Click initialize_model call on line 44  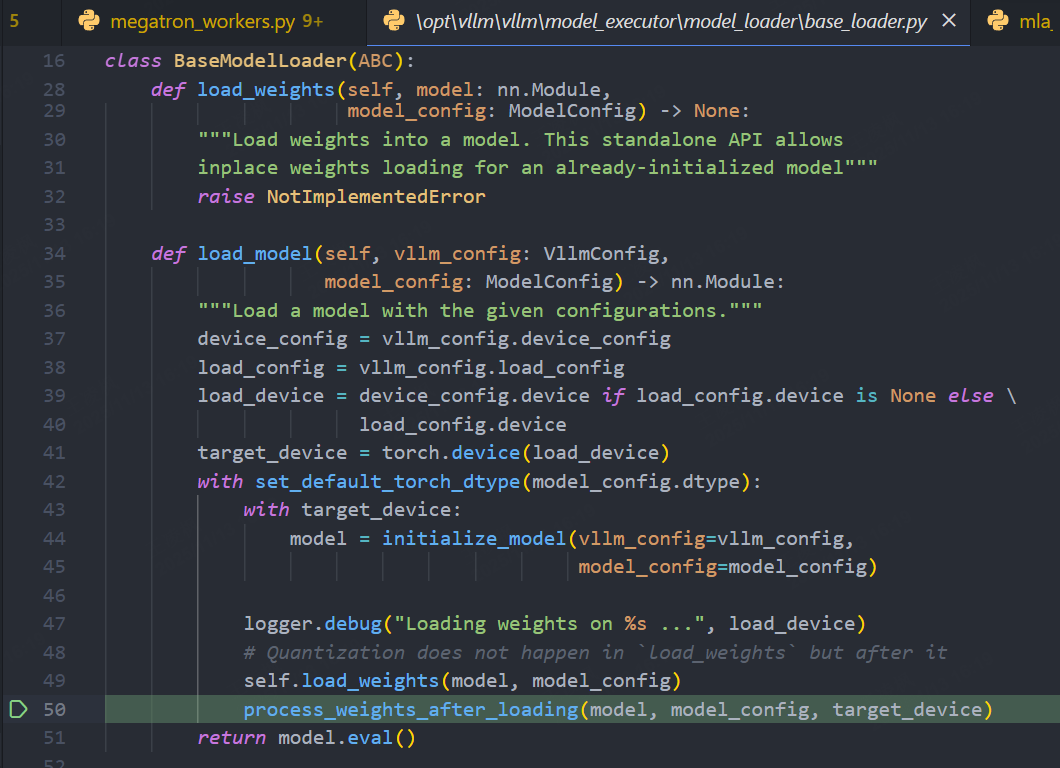pyautogui.click(x=474, y=538)
